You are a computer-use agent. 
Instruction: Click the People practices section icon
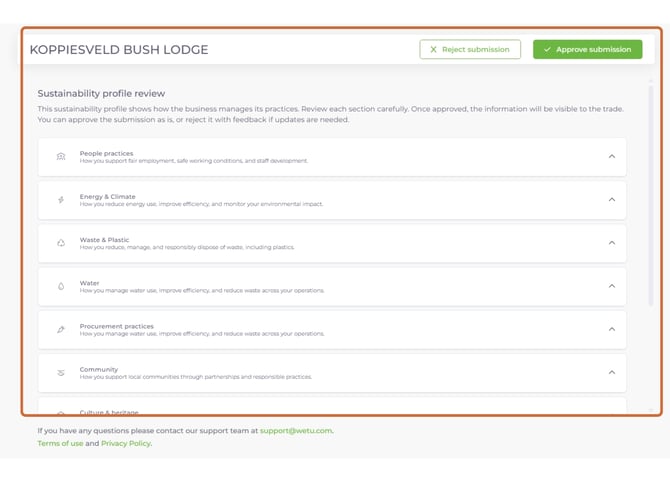tap(61, 156)
